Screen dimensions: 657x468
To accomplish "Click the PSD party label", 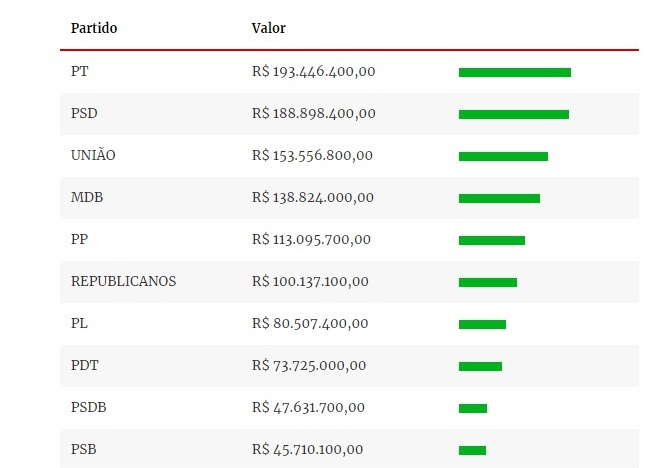I will tap(84, 114).
